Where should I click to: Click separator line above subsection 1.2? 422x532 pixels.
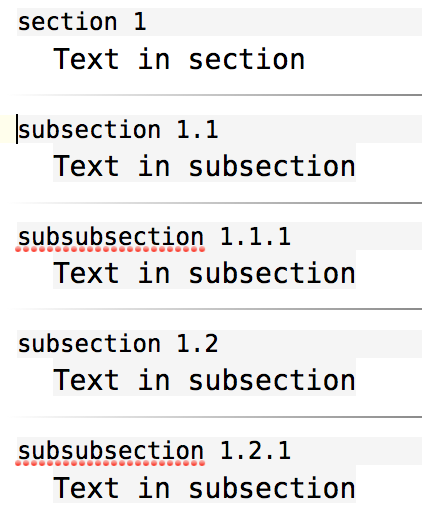(x=217, y=309)
